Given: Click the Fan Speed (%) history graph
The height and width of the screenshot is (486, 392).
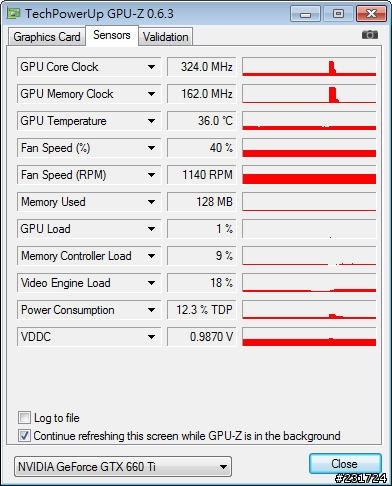Looking at the screenshot, I should click(309, 148).
